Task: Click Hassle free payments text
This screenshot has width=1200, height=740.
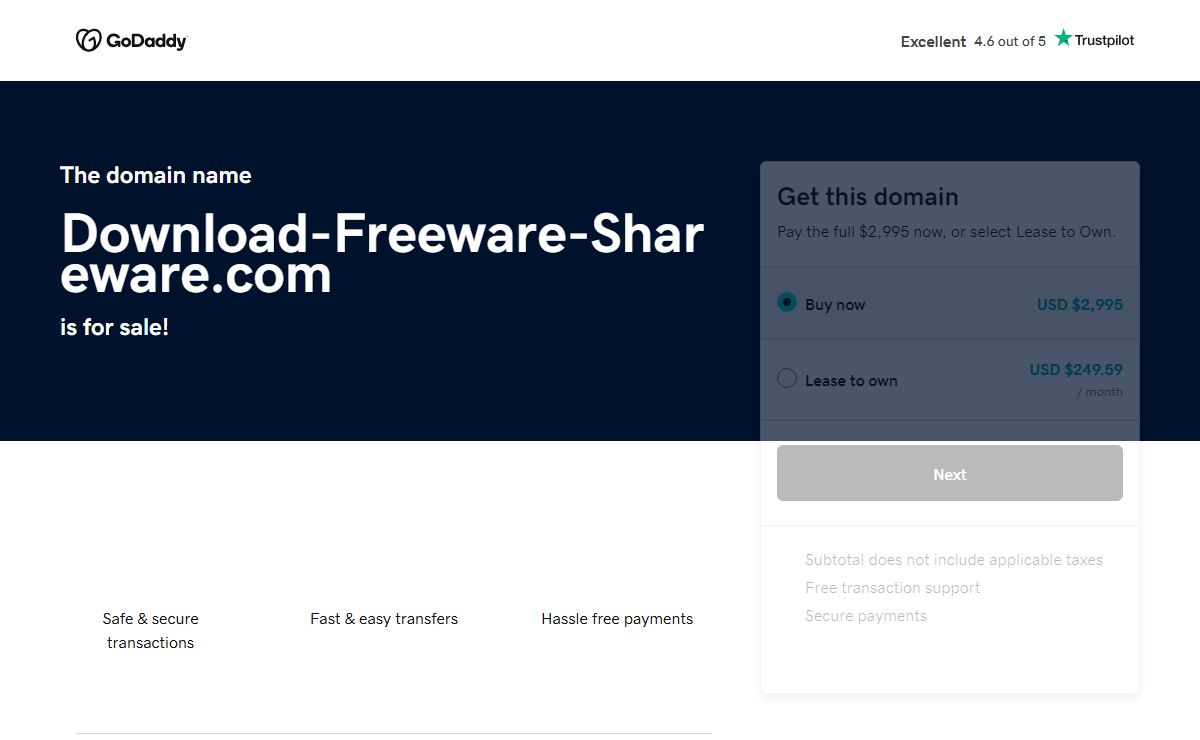Action: pyautogui.click(x=617, y=619)
